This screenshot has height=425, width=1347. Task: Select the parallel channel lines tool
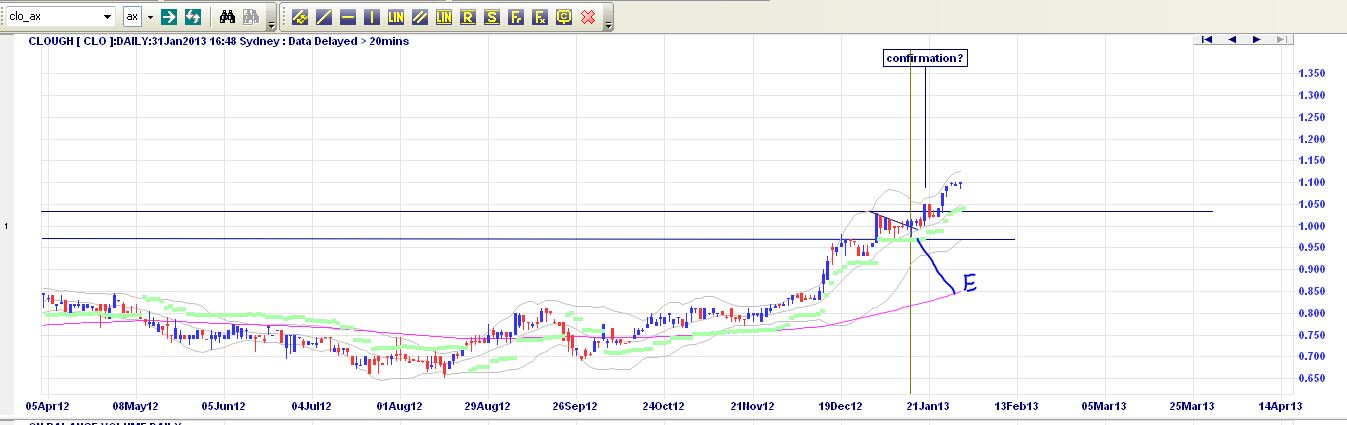pyautogui.click(x=420, y=17)
